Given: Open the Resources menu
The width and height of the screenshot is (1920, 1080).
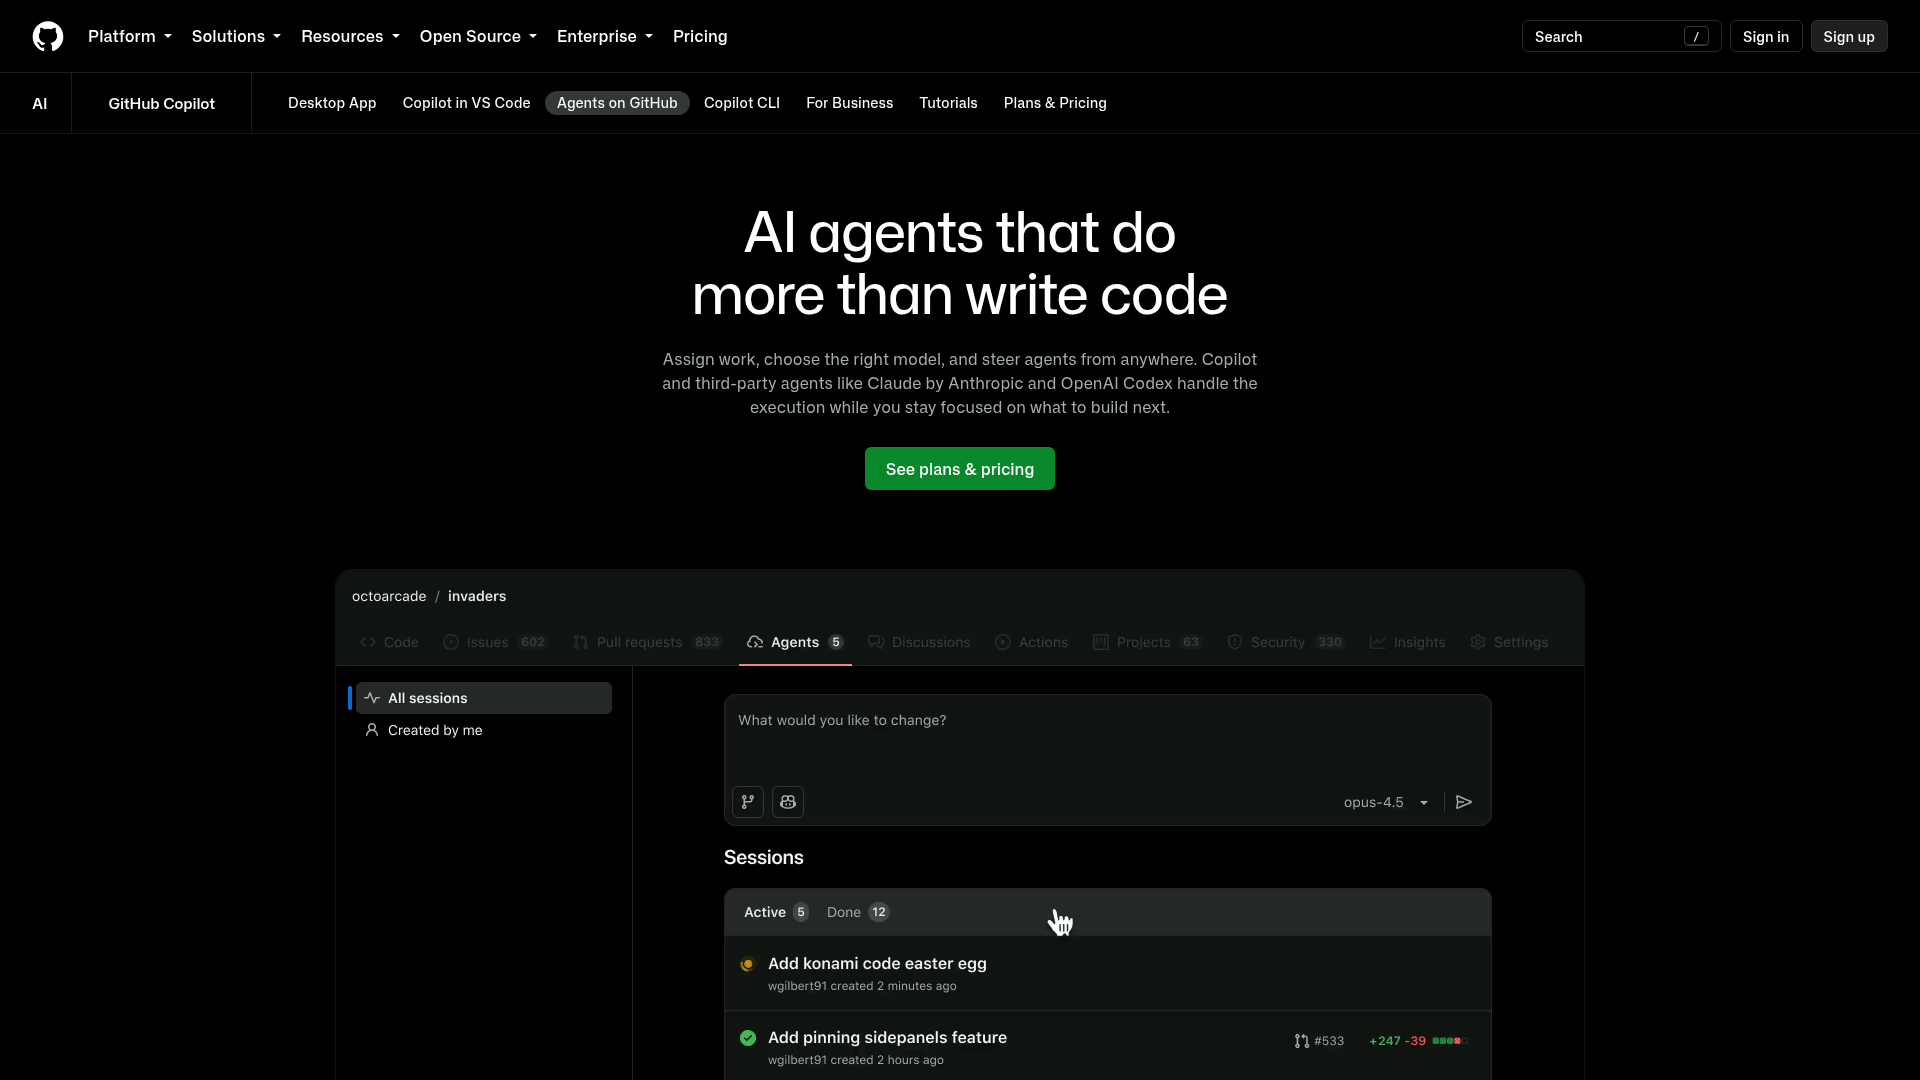Looking at the screenshot, I should tap(350, 36).
